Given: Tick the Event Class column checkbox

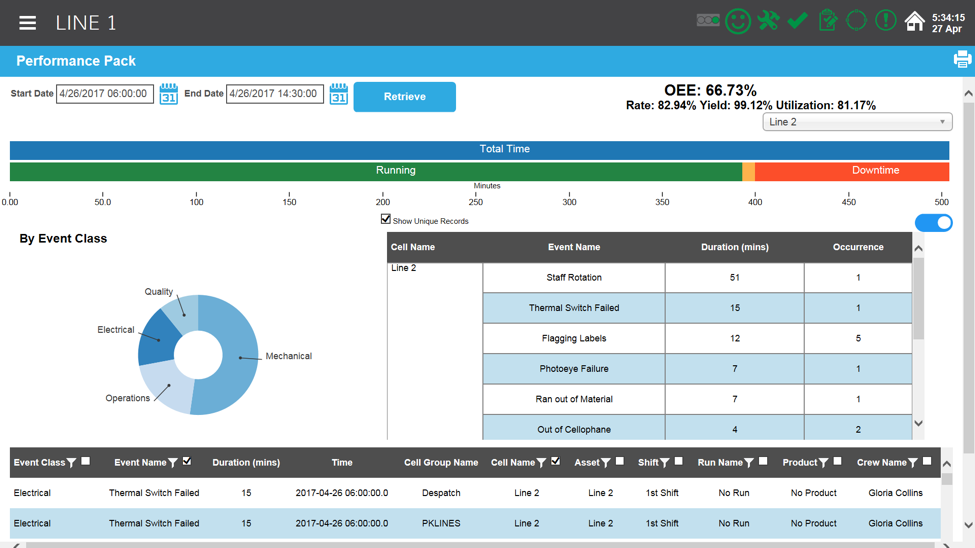Looking at the screenshot, I should [86, 462].
